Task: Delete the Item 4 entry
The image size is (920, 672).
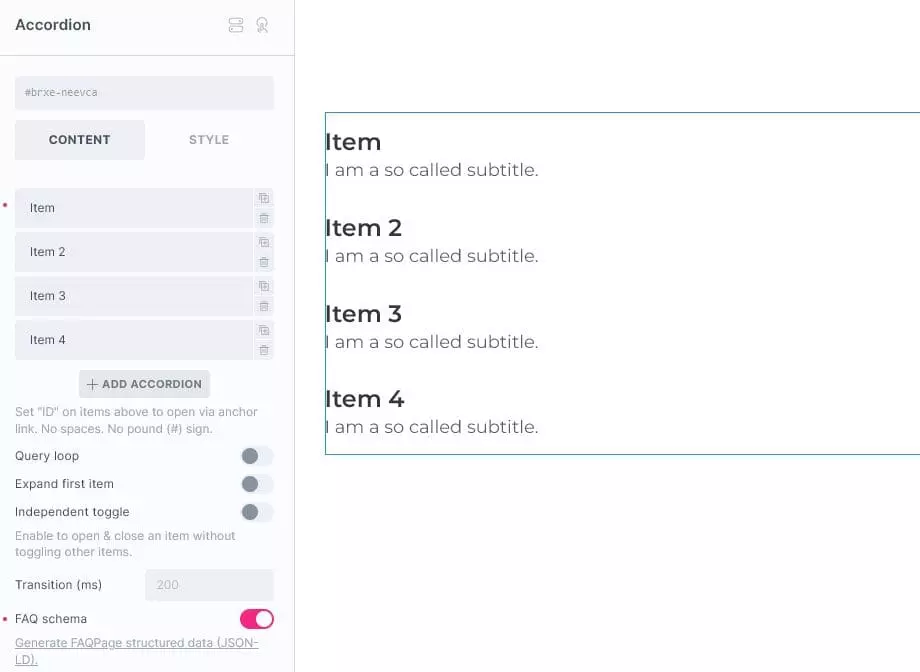Action: [x=264, y=350]
